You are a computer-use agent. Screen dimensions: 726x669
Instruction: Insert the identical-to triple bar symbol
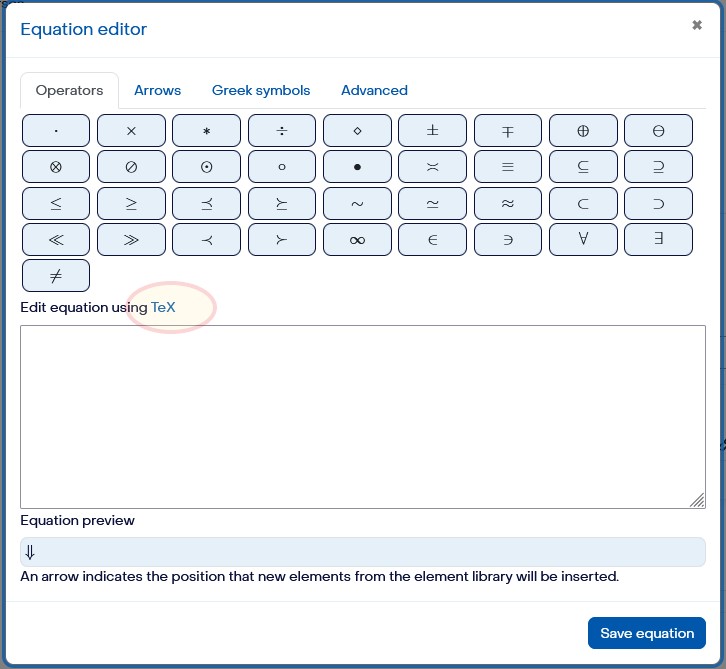(507, 167)
